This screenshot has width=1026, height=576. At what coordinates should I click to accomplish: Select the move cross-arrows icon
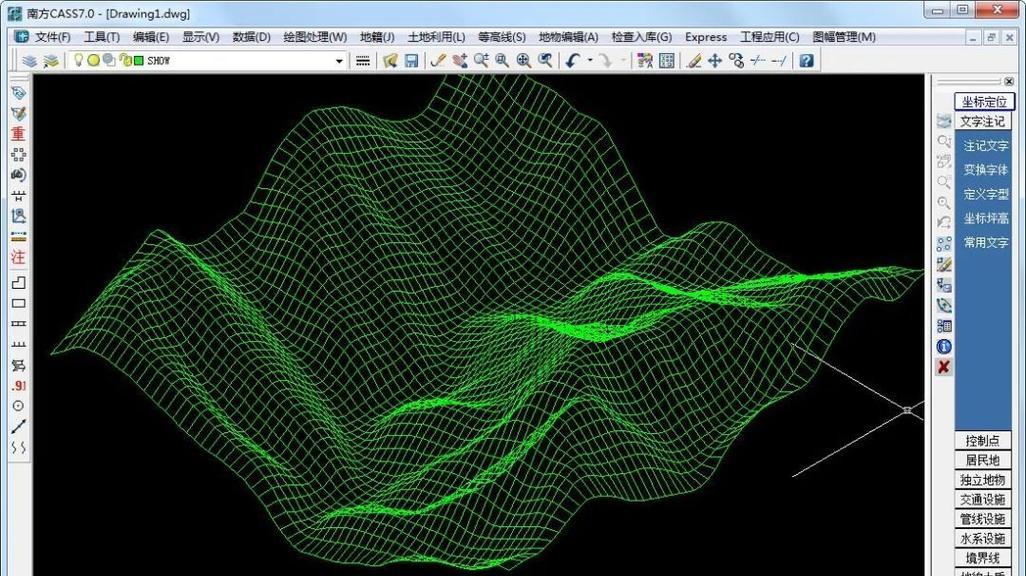point(715,61)
